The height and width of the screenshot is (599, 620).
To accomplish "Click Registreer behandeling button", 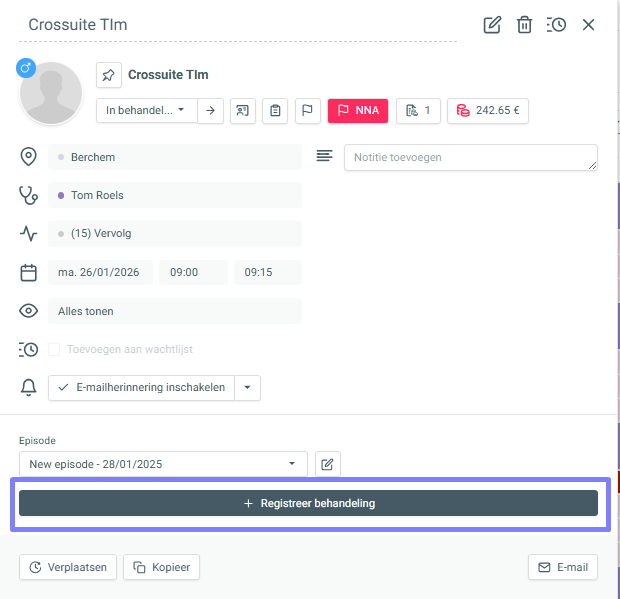I will [x=308, y=503].
